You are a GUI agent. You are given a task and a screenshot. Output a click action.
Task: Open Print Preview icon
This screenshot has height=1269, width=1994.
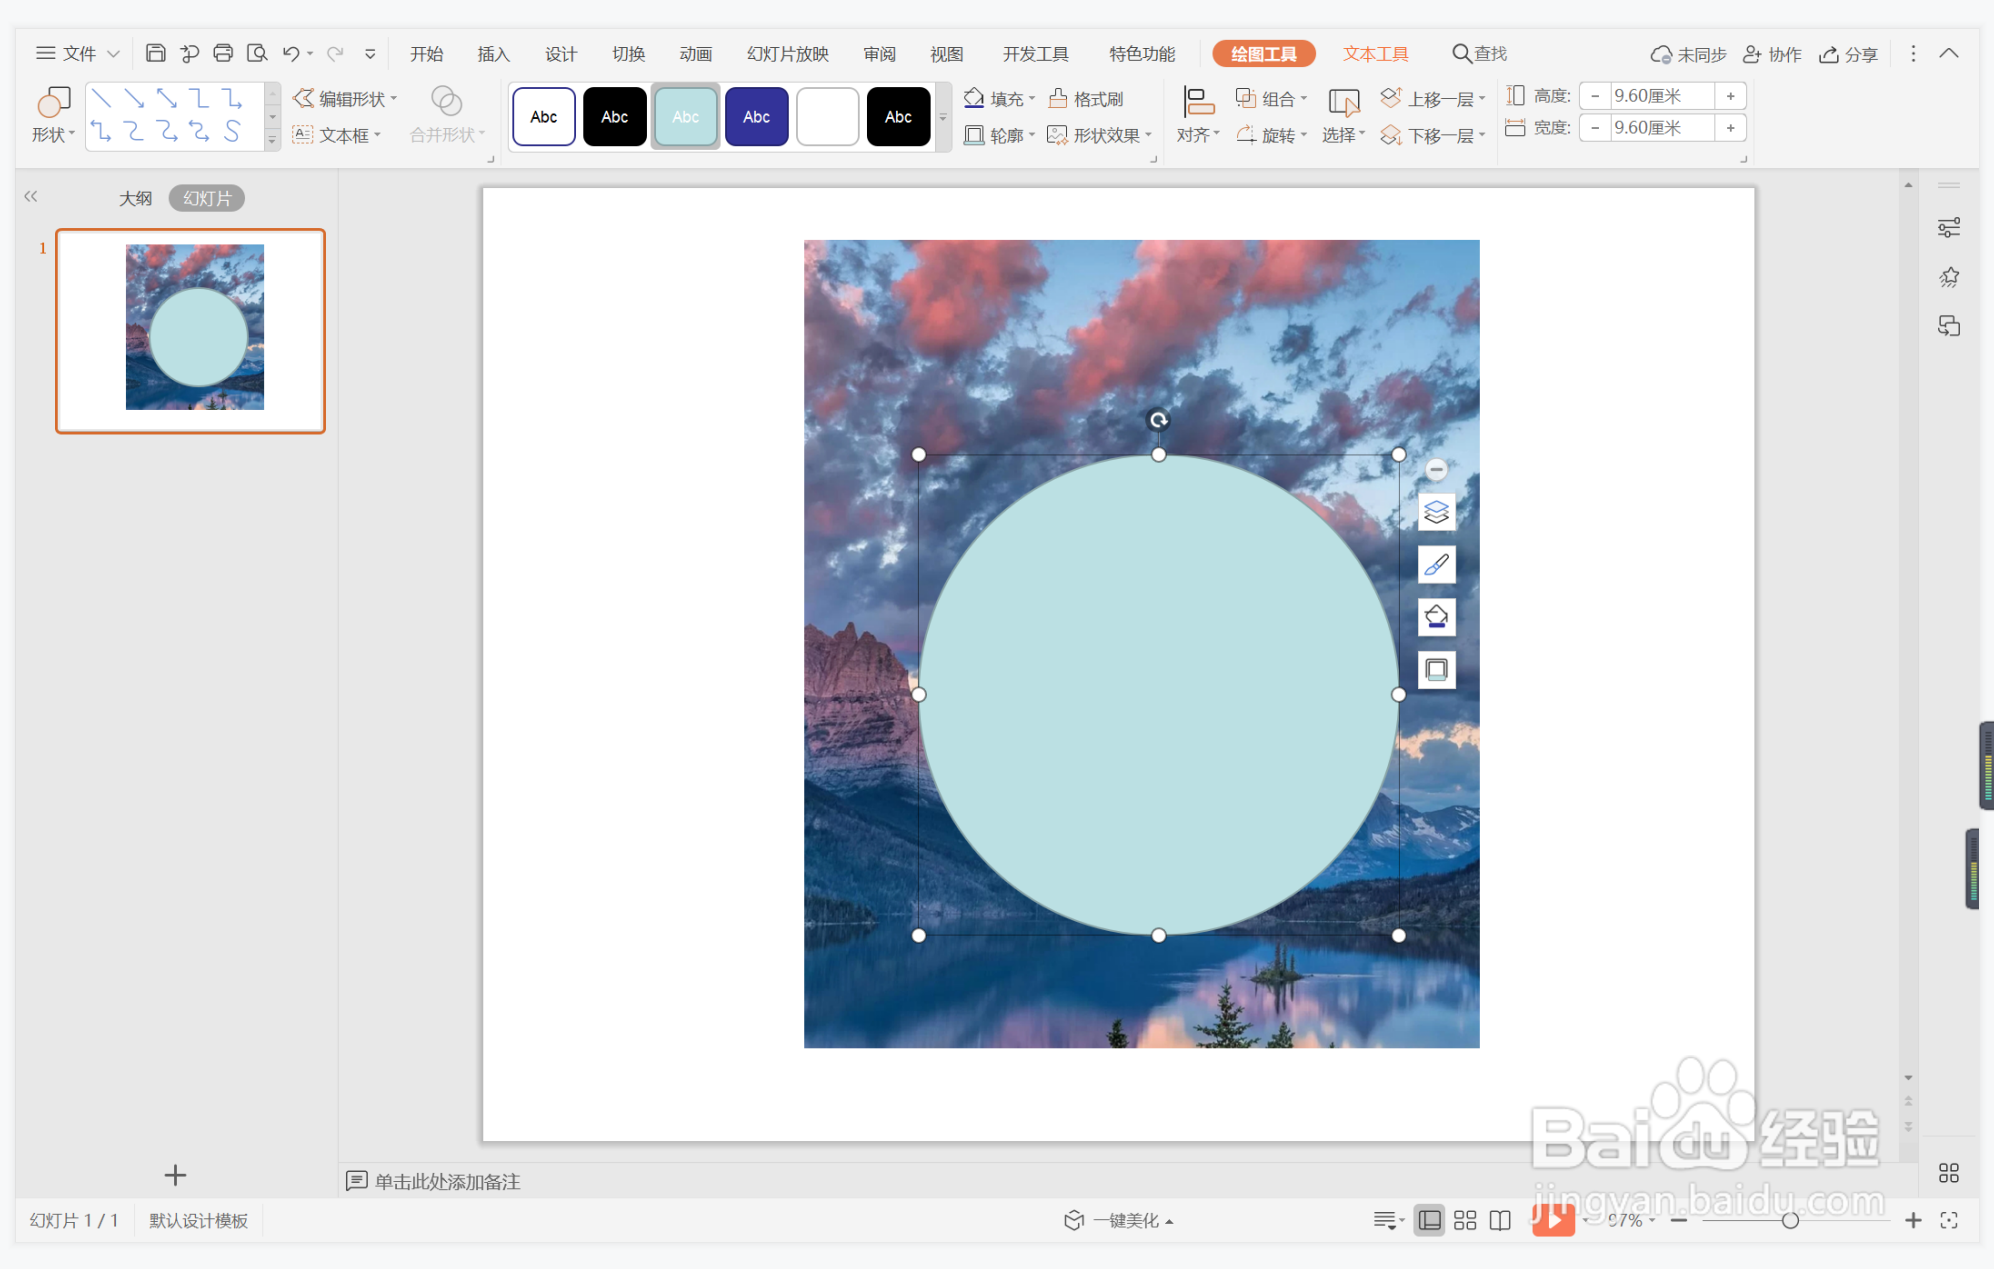coord(257,53)
